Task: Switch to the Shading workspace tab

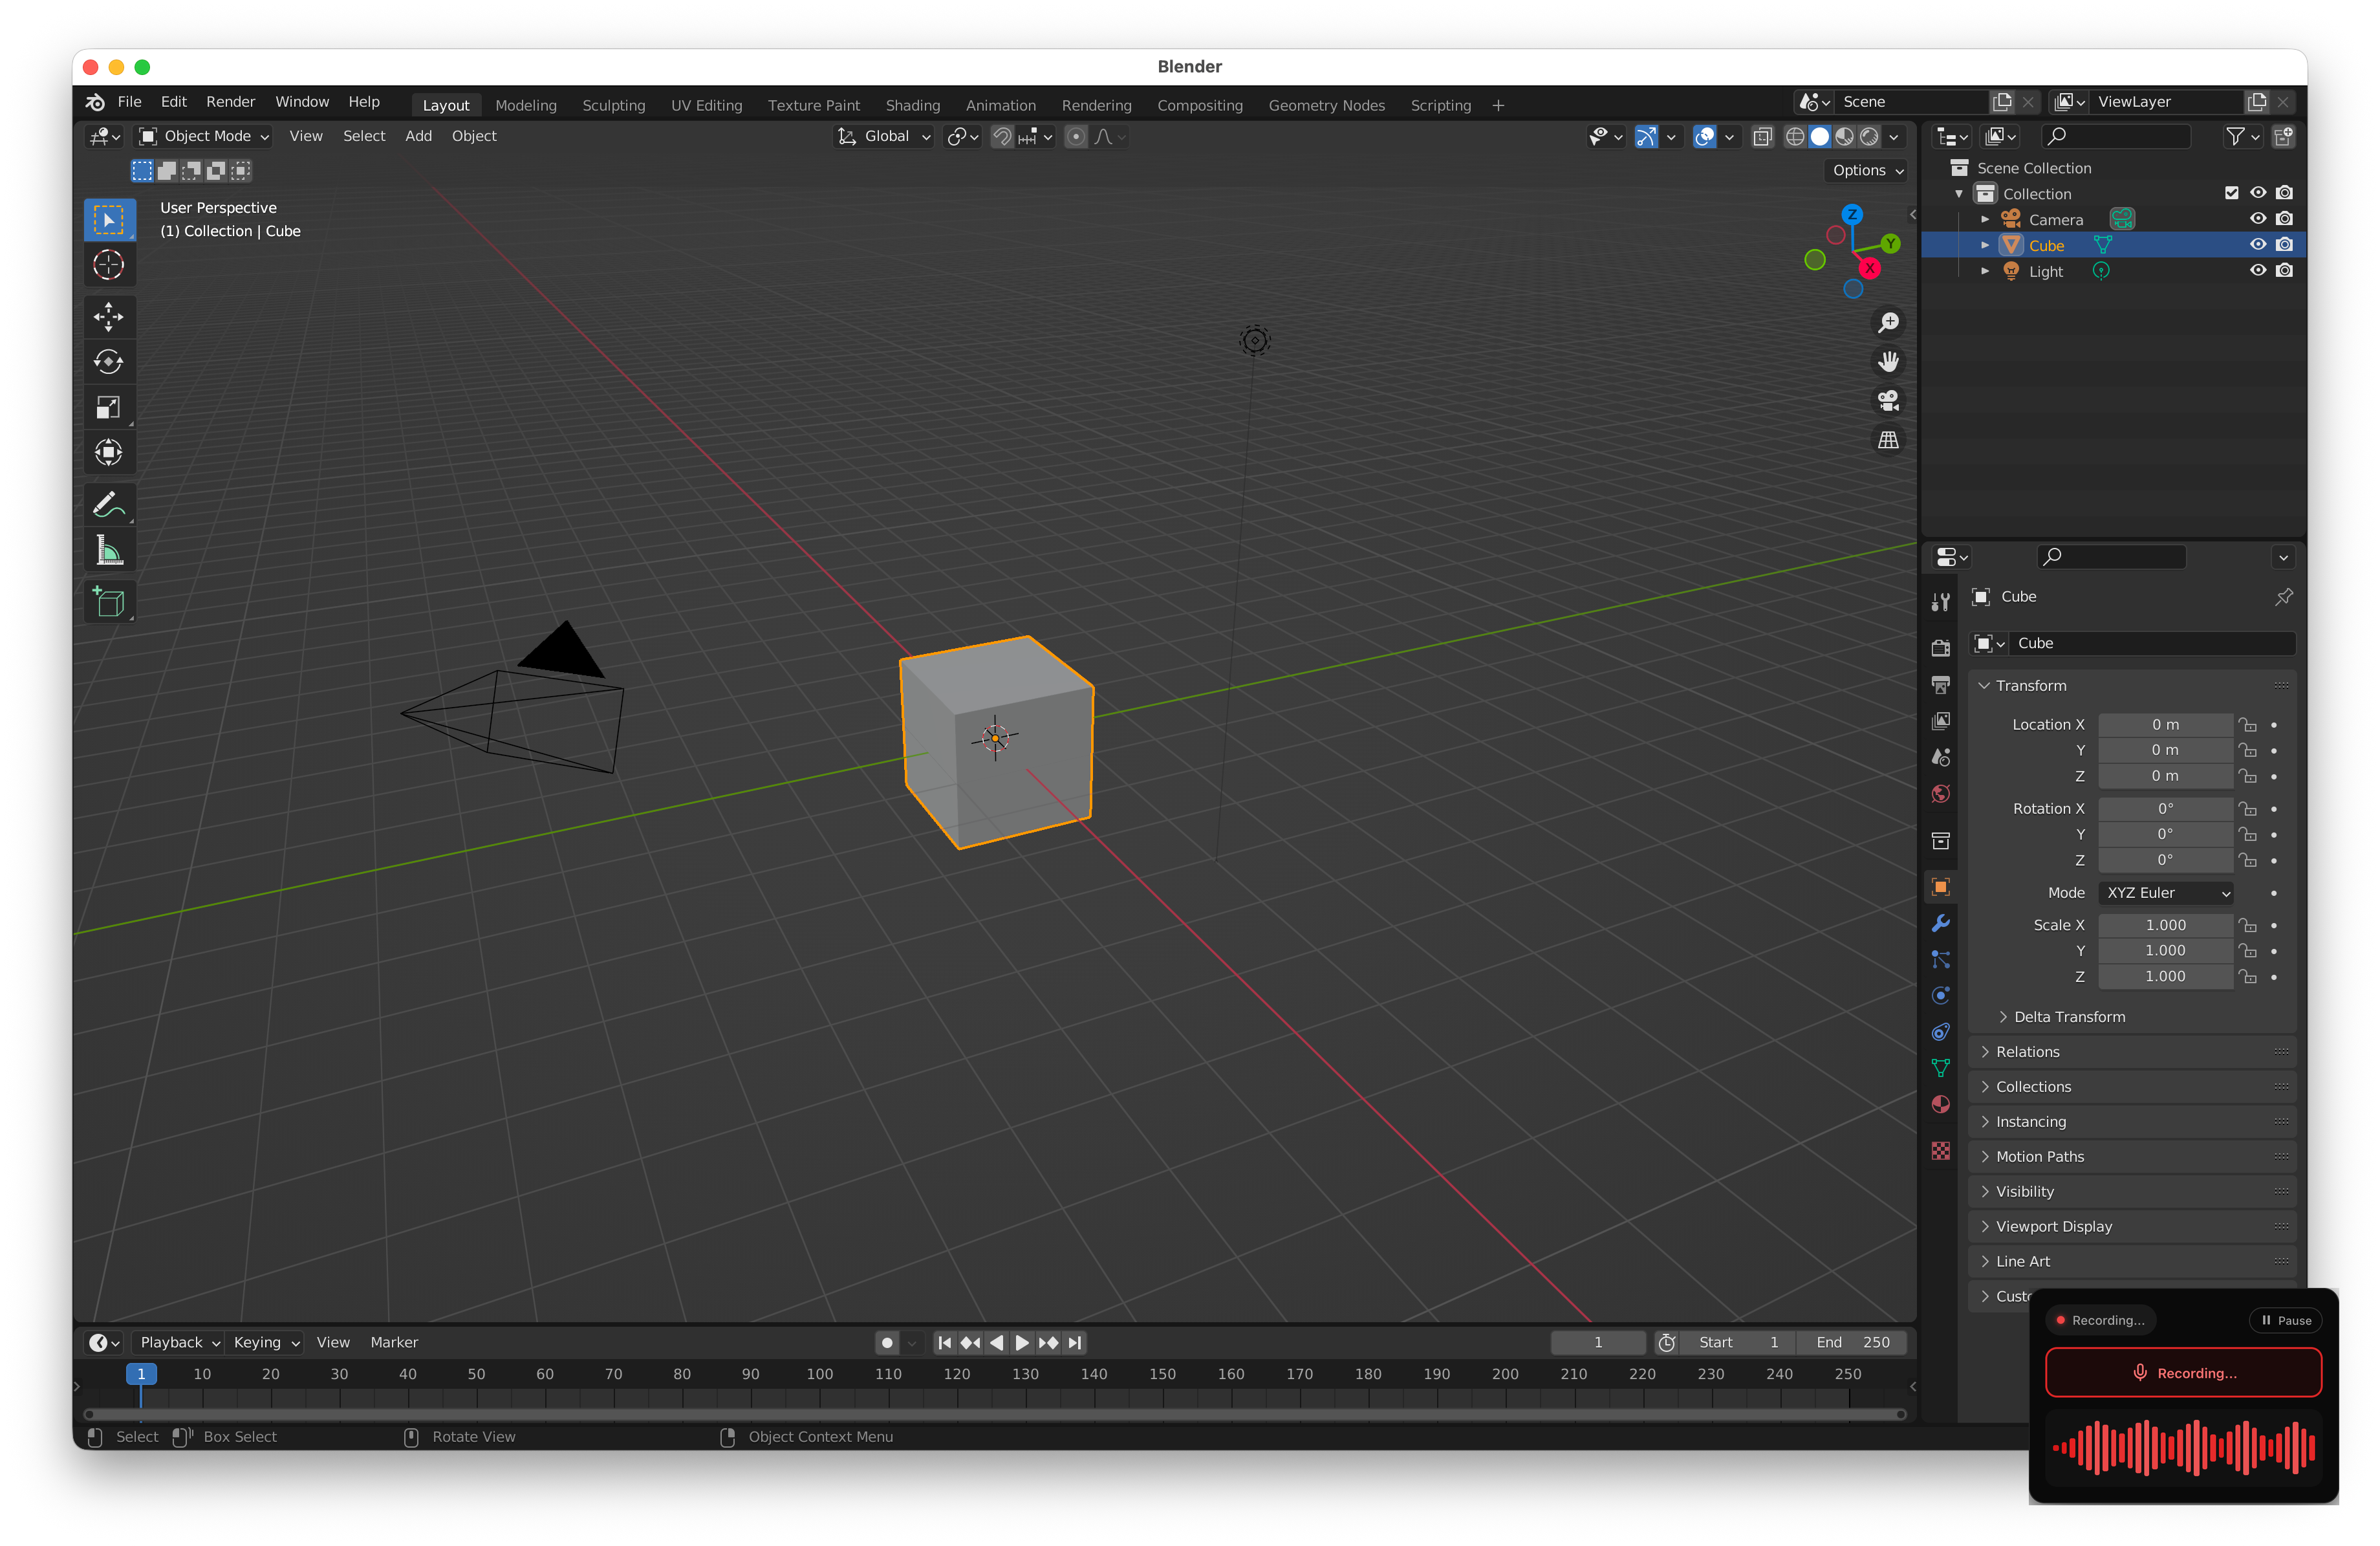Action: [912, 105]
